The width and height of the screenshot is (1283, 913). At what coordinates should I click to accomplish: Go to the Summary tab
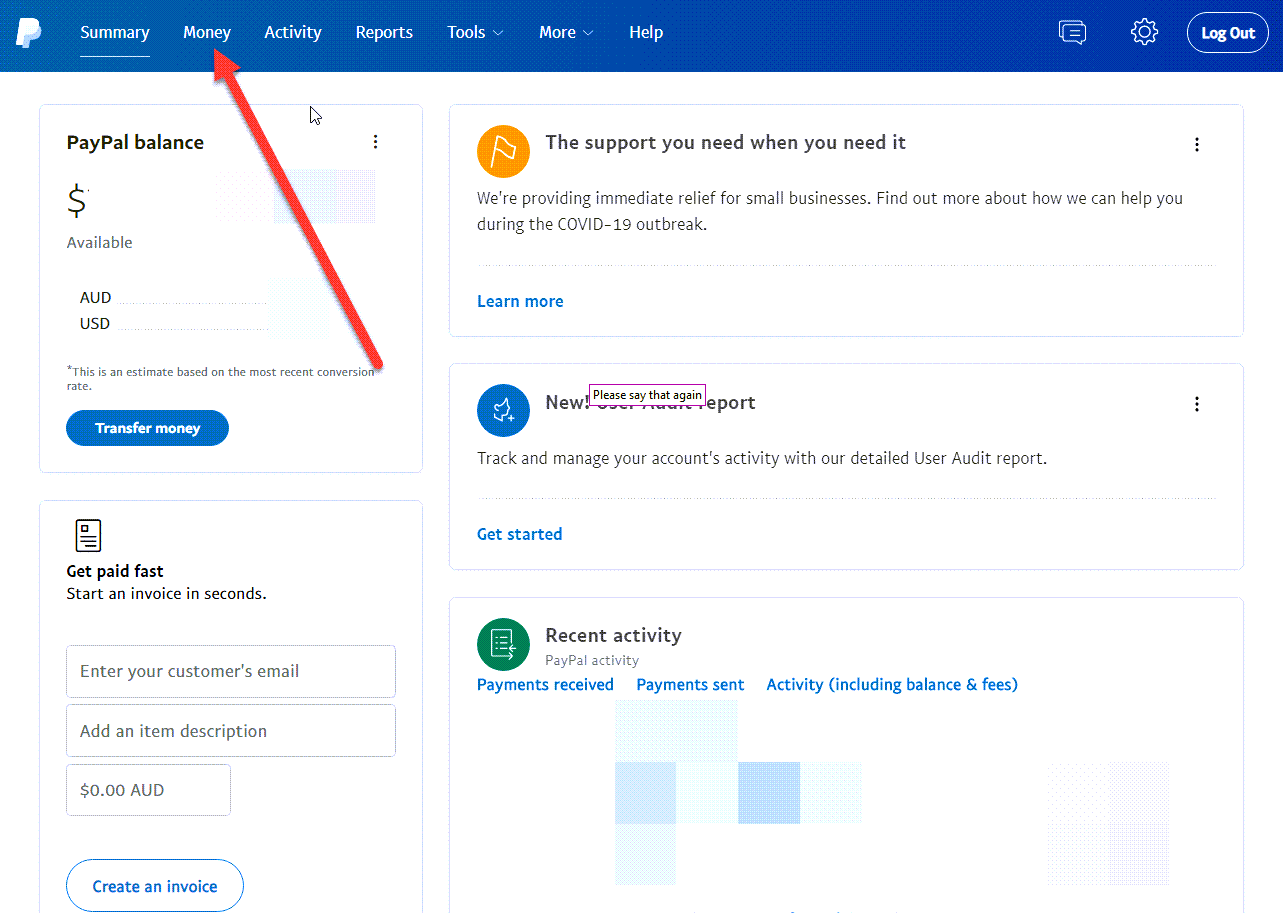(115, 32)
